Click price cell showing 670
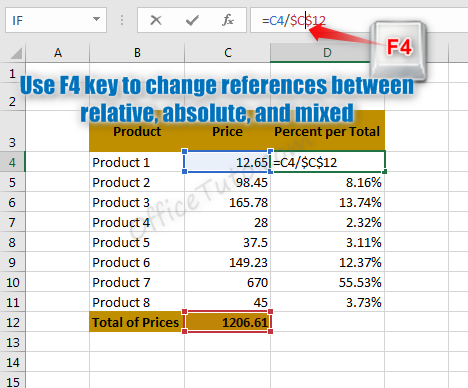This screenshot has height=388, width=468. tap(227, 282)
